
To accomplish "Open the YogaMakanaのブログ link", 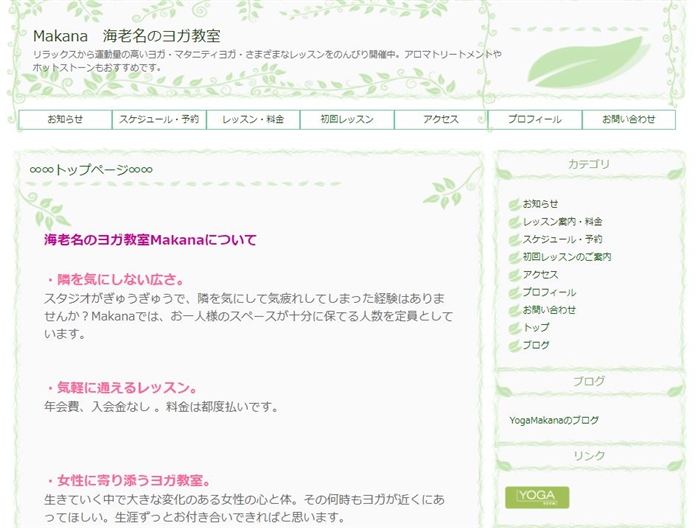I will click(x=554, y=420).
